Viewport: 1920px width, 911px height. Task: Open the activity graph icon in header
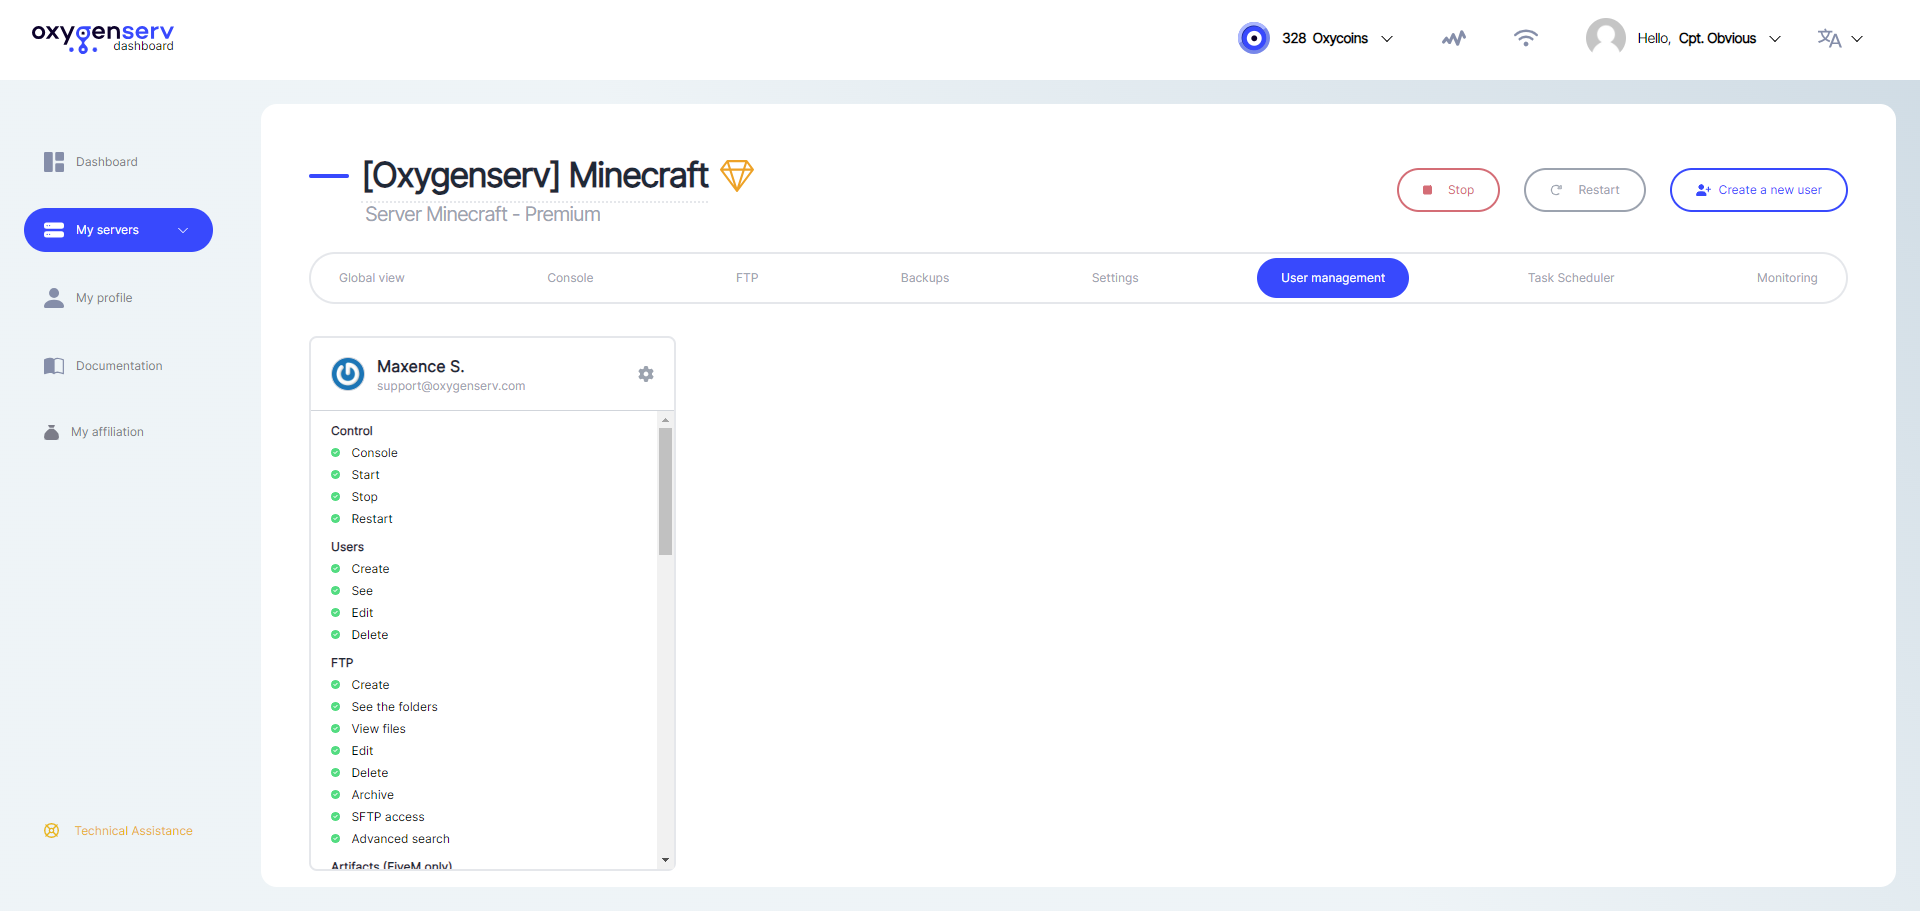point(1454,38)
